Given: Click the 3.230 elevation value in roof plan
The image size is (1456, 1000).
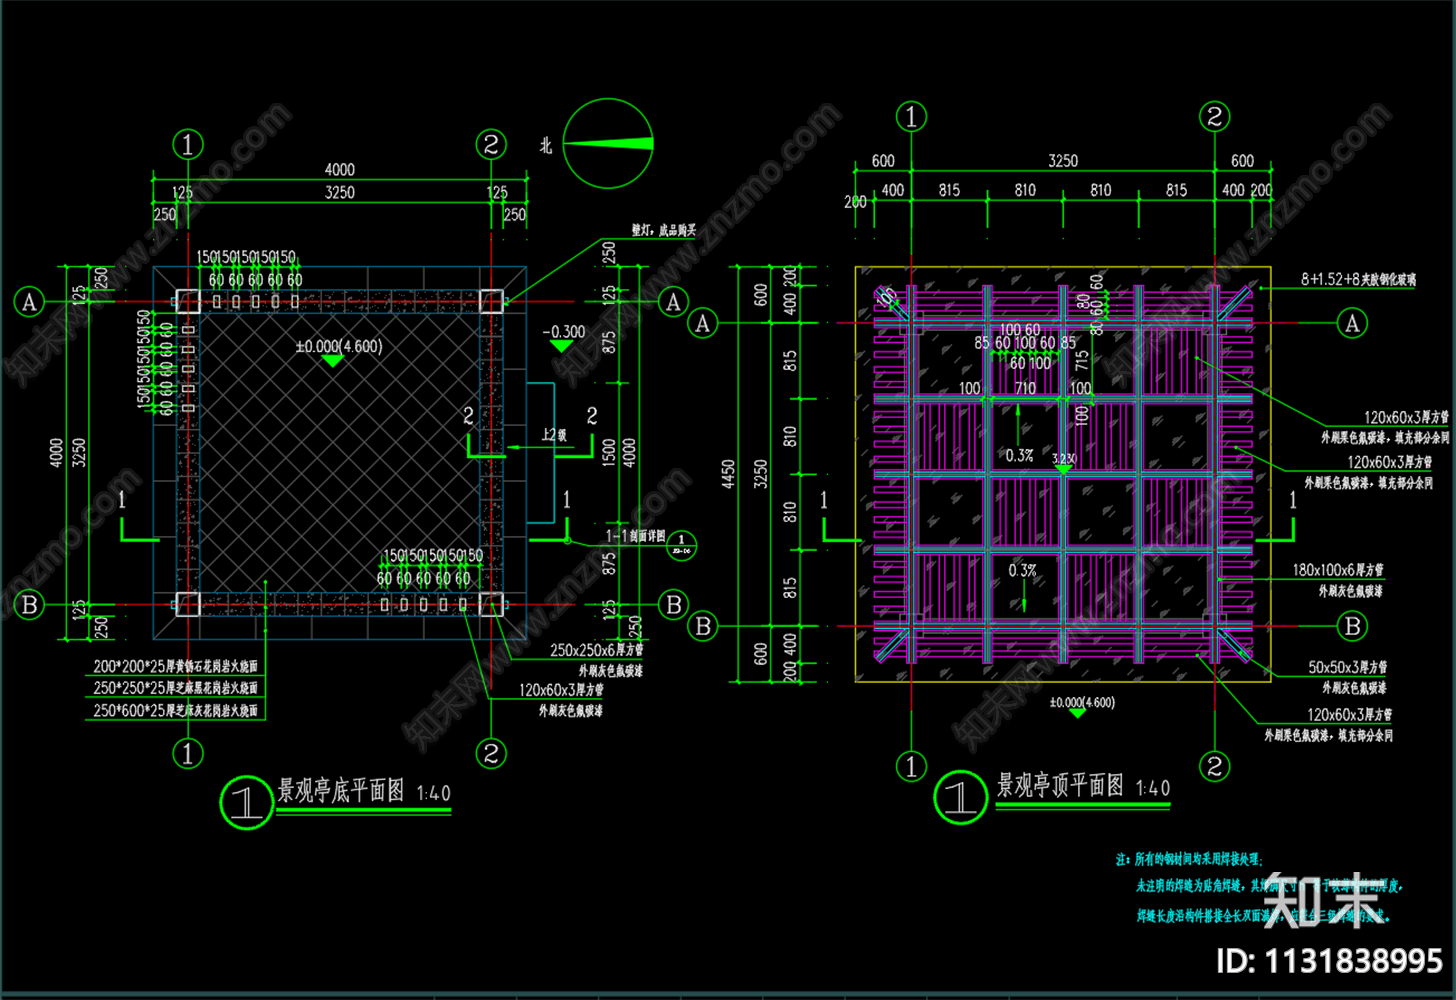Looking at the screenshot, I should 1063,459.
